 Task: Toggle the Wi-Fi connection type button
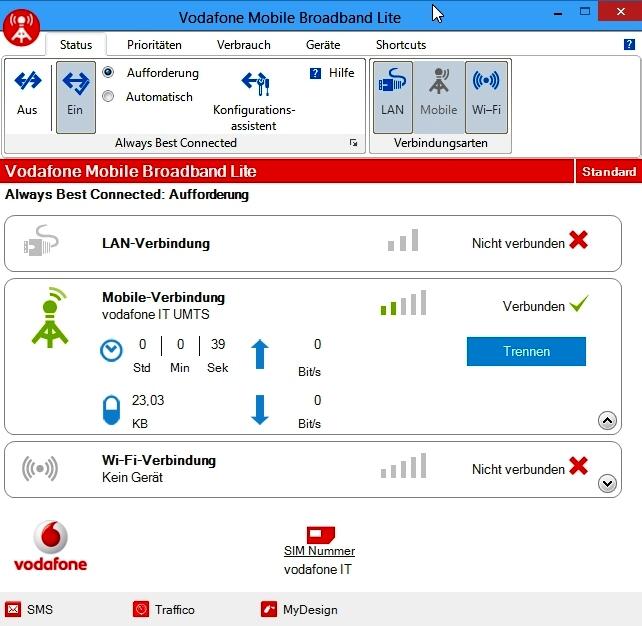[x=486, y=97]
